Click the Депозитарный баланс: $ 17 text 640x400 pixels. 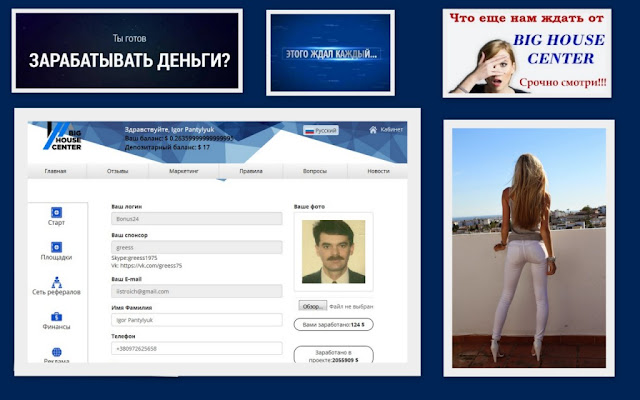[x=167, y=147]
